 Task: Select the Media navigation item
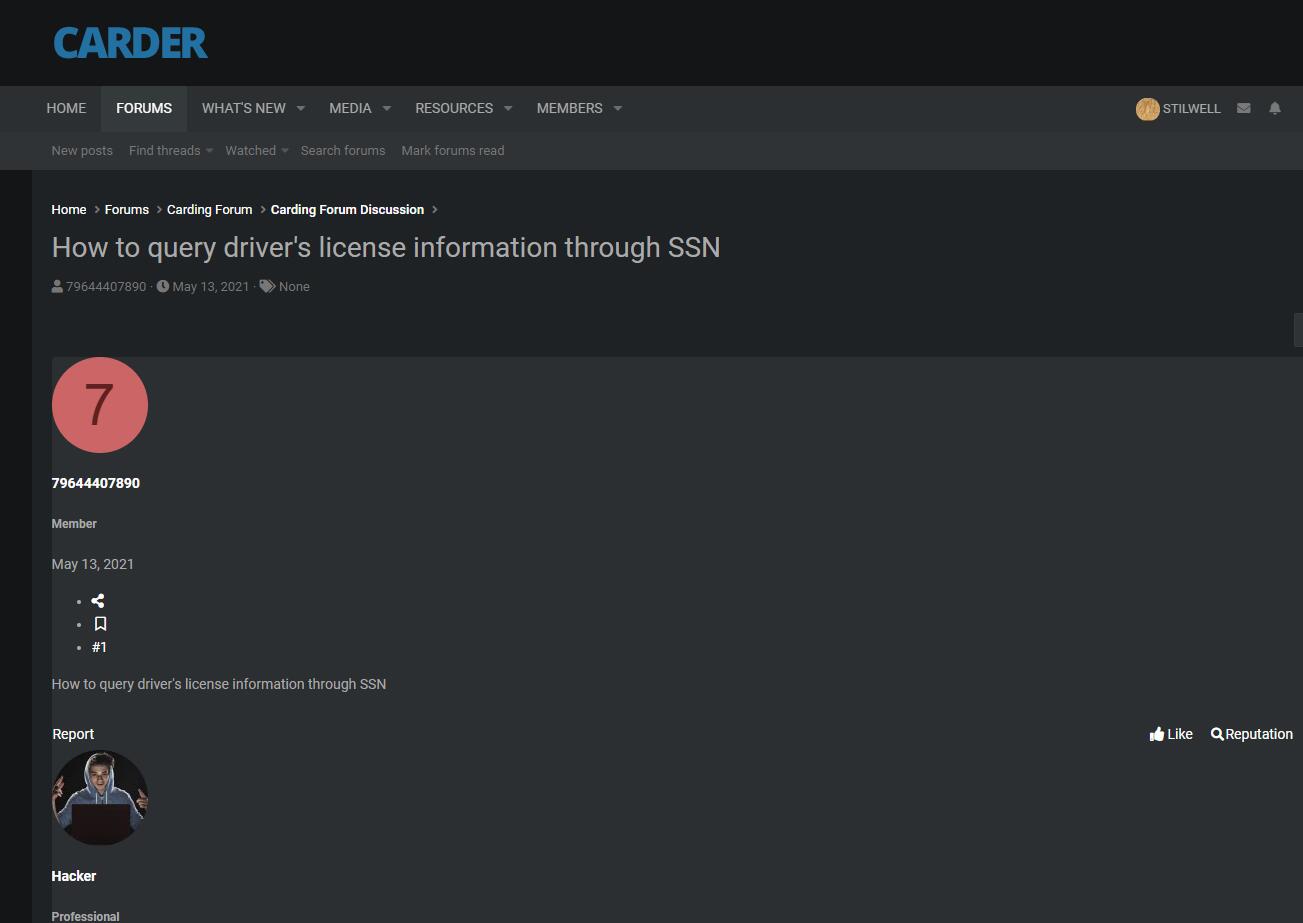point(350,108)
